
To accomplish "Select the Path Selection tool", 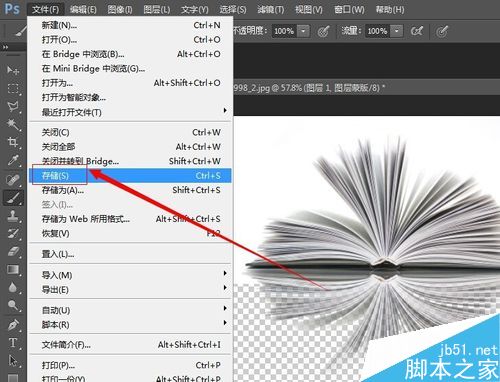I will [13, 361].
